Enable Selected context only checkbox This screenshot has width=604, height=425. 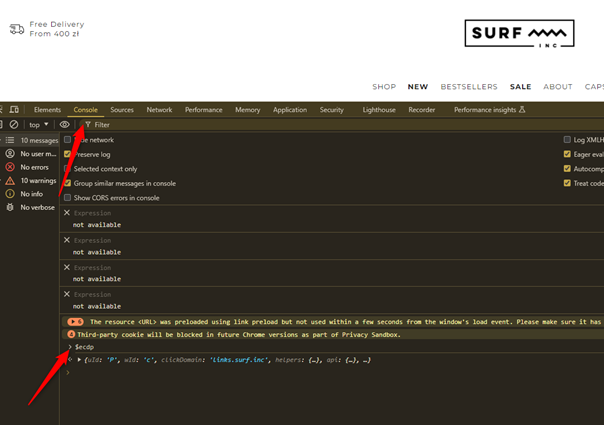pyautogui.click(x=68, y=169)
